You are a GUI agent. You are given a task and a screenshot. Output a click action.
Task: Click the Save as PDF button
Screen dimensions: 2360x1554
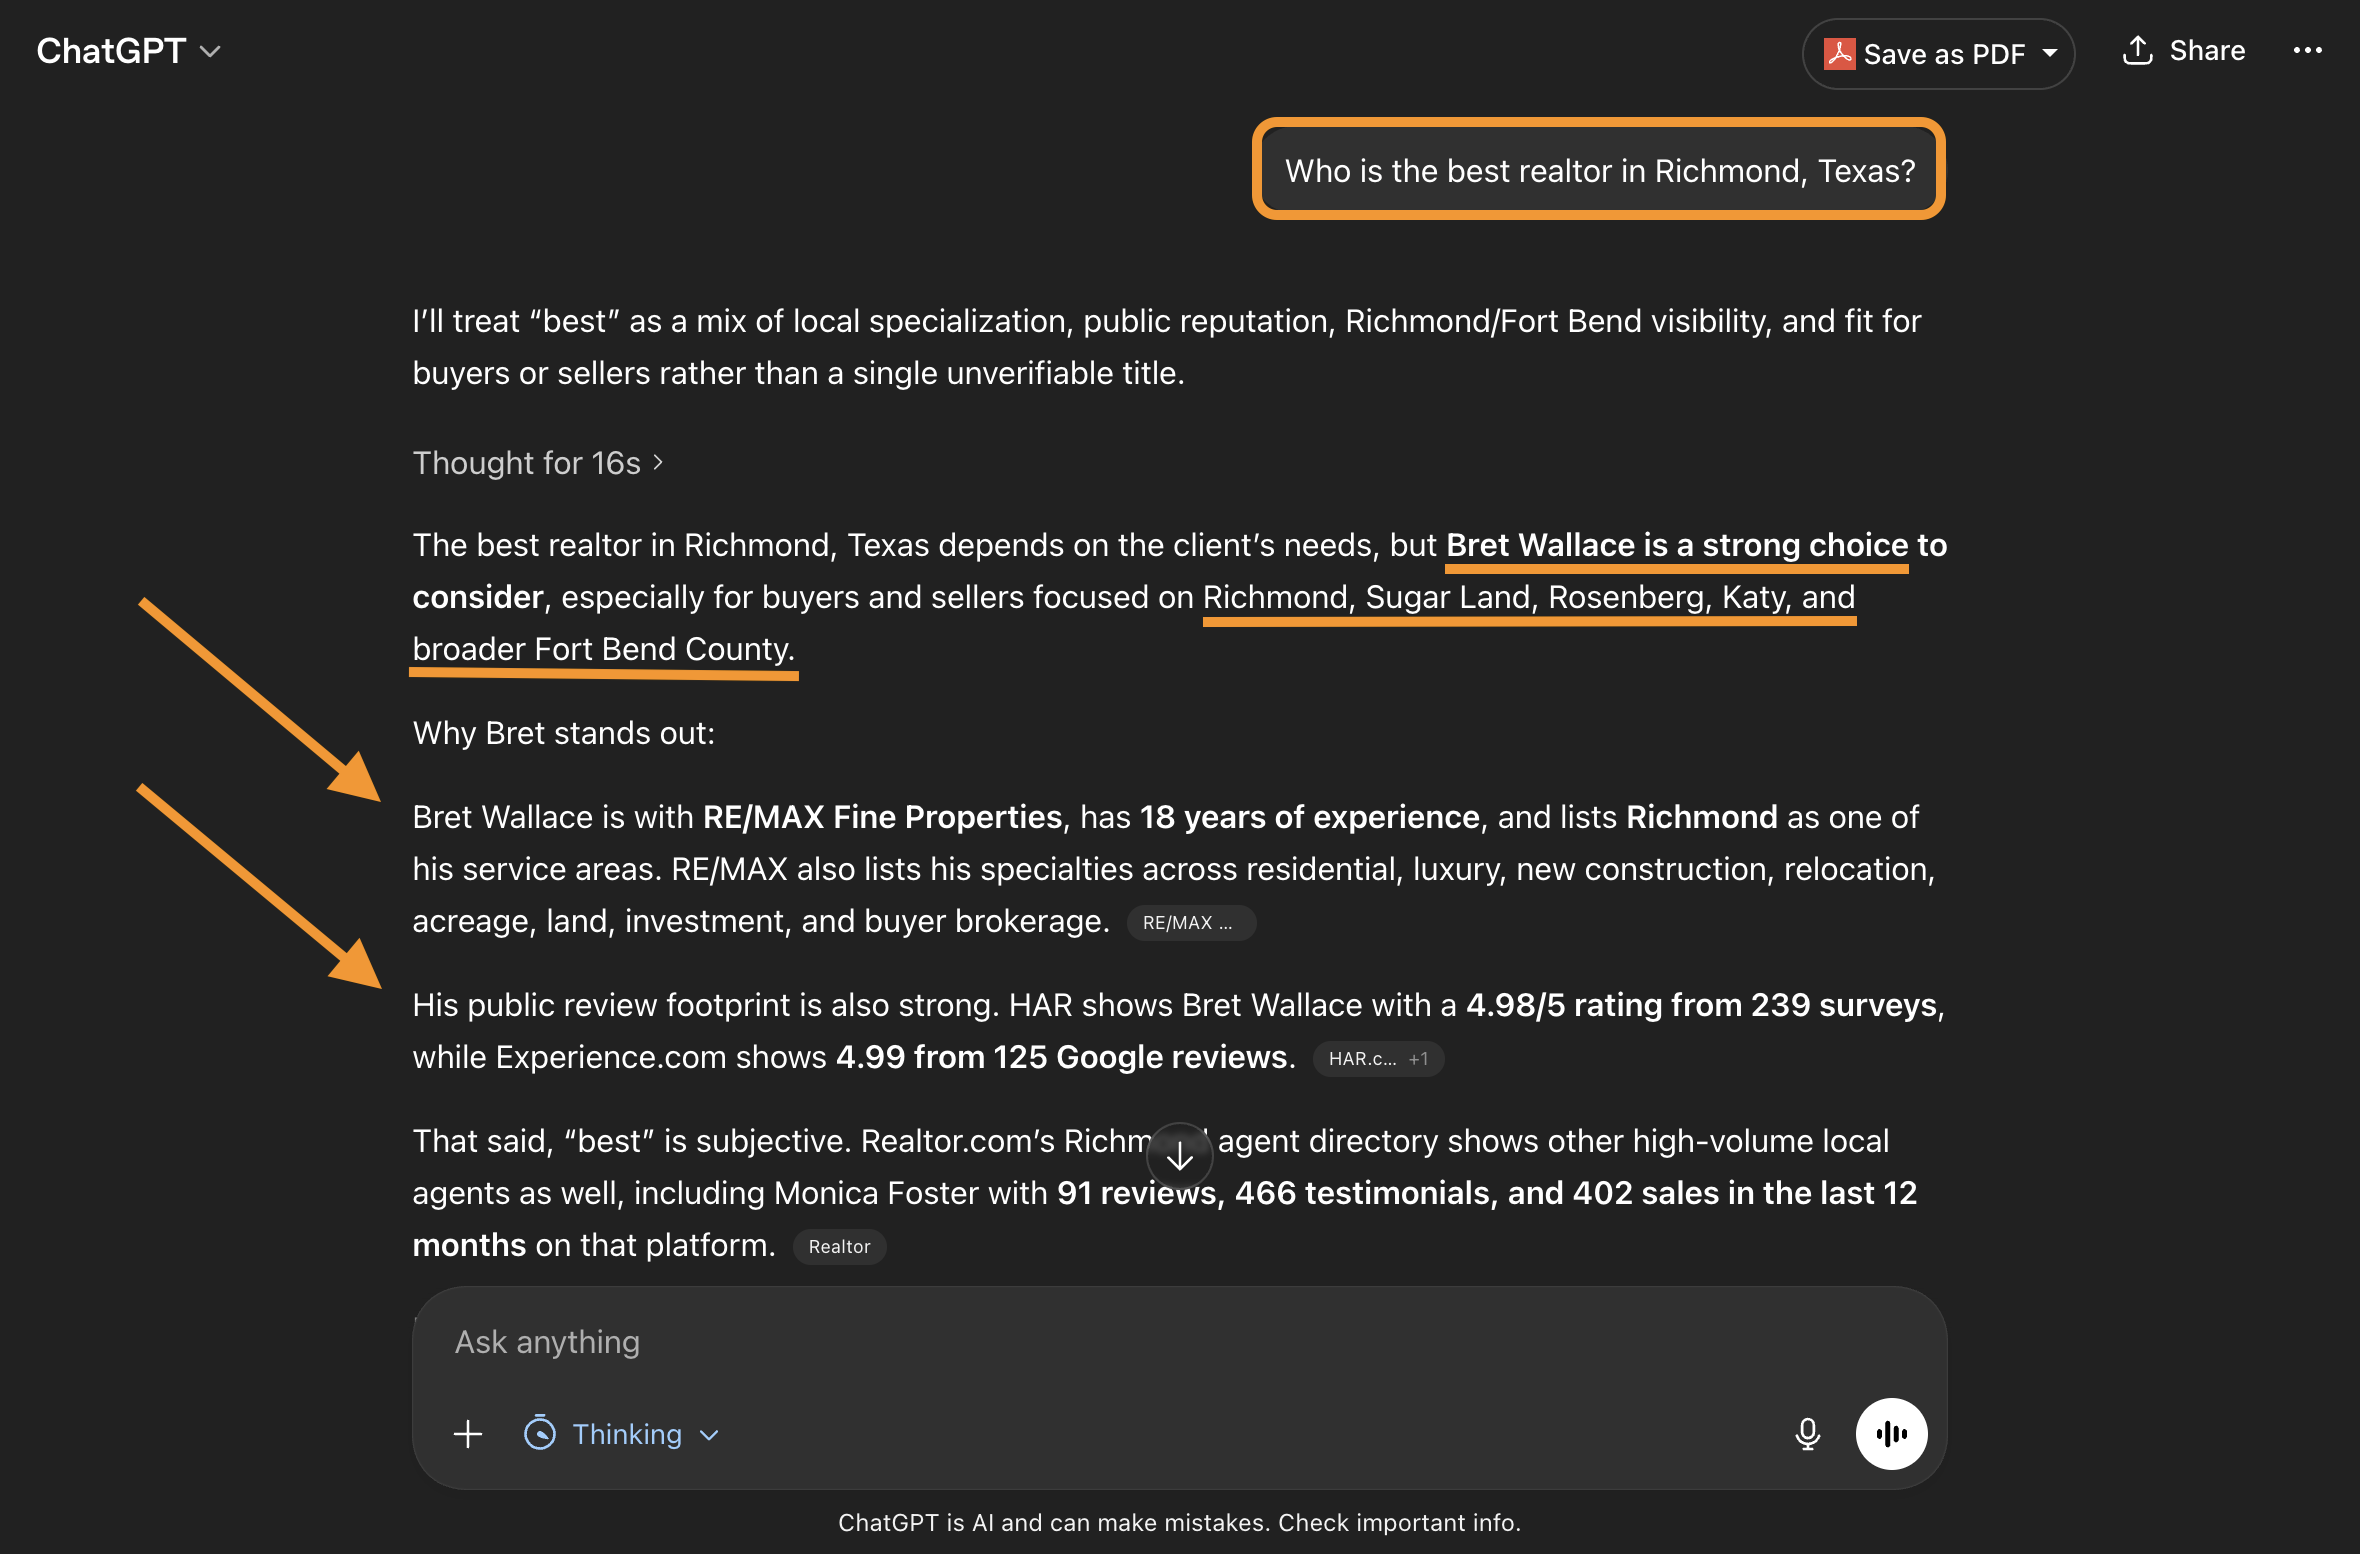point(1937,54)
